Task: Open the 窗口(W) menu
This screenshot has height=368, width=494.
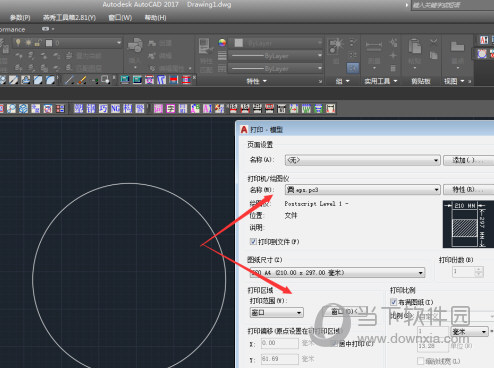Action: coord(120,18)
